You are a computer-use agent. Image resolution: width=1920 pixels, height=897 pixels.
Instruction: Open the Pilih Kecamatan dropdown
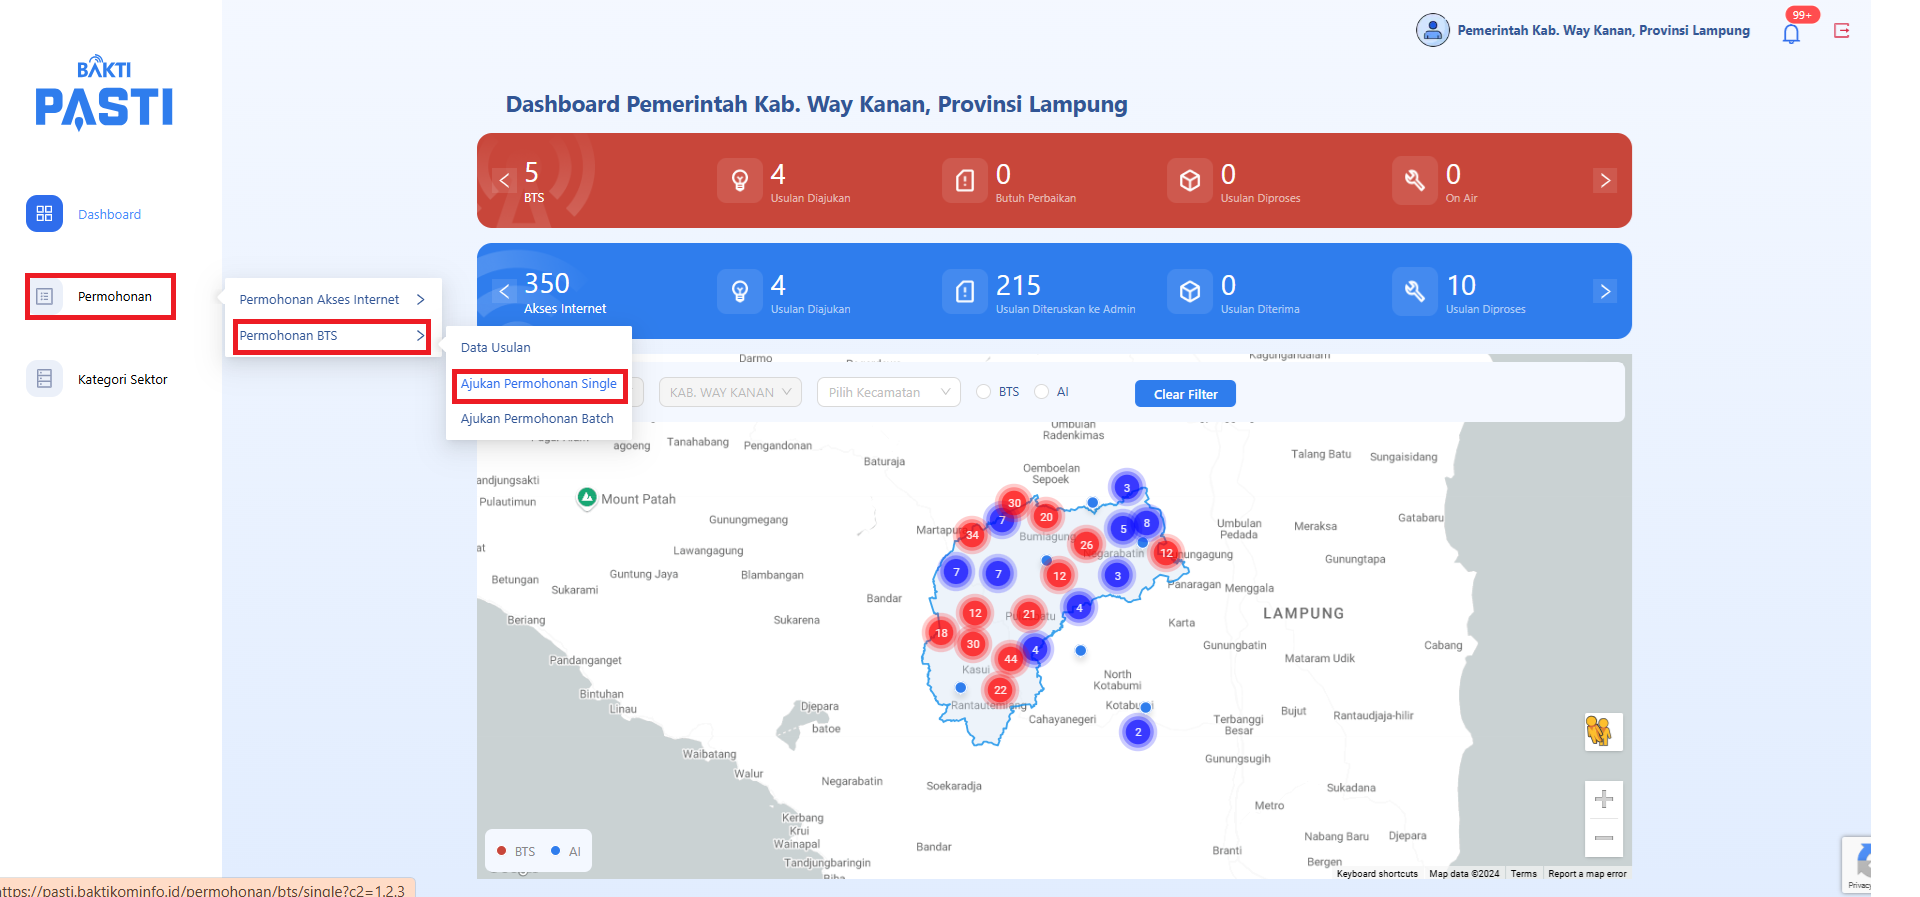[888, 392]
